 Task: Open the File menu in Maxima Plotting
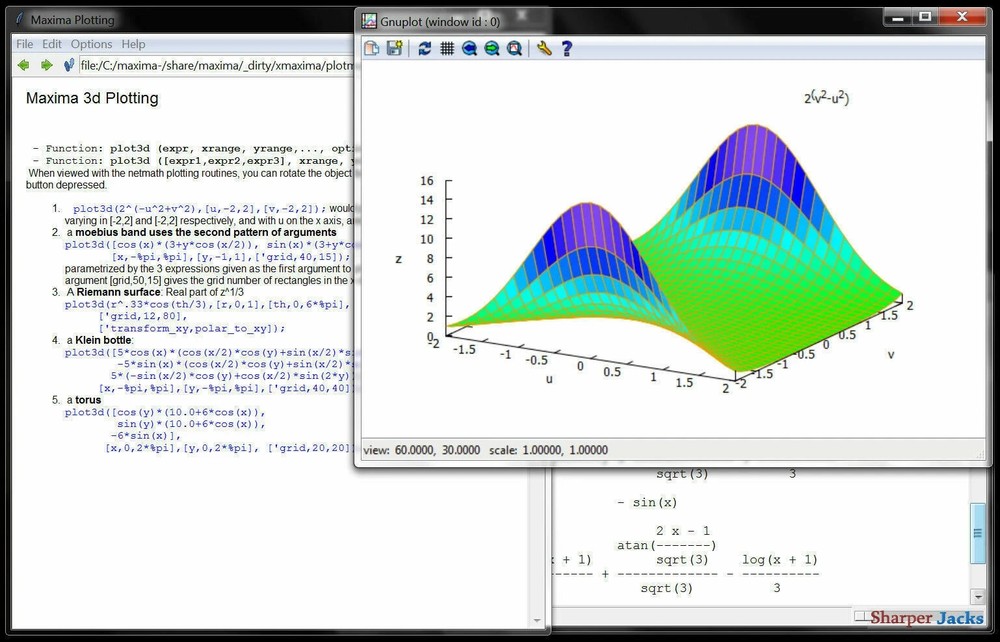(24, 44)
